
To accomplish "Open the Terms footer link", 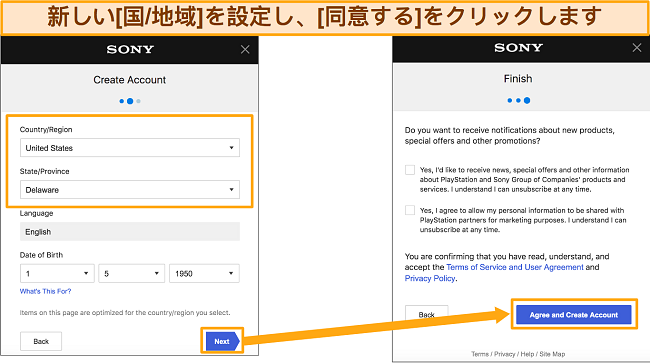I will coord(480,354).
